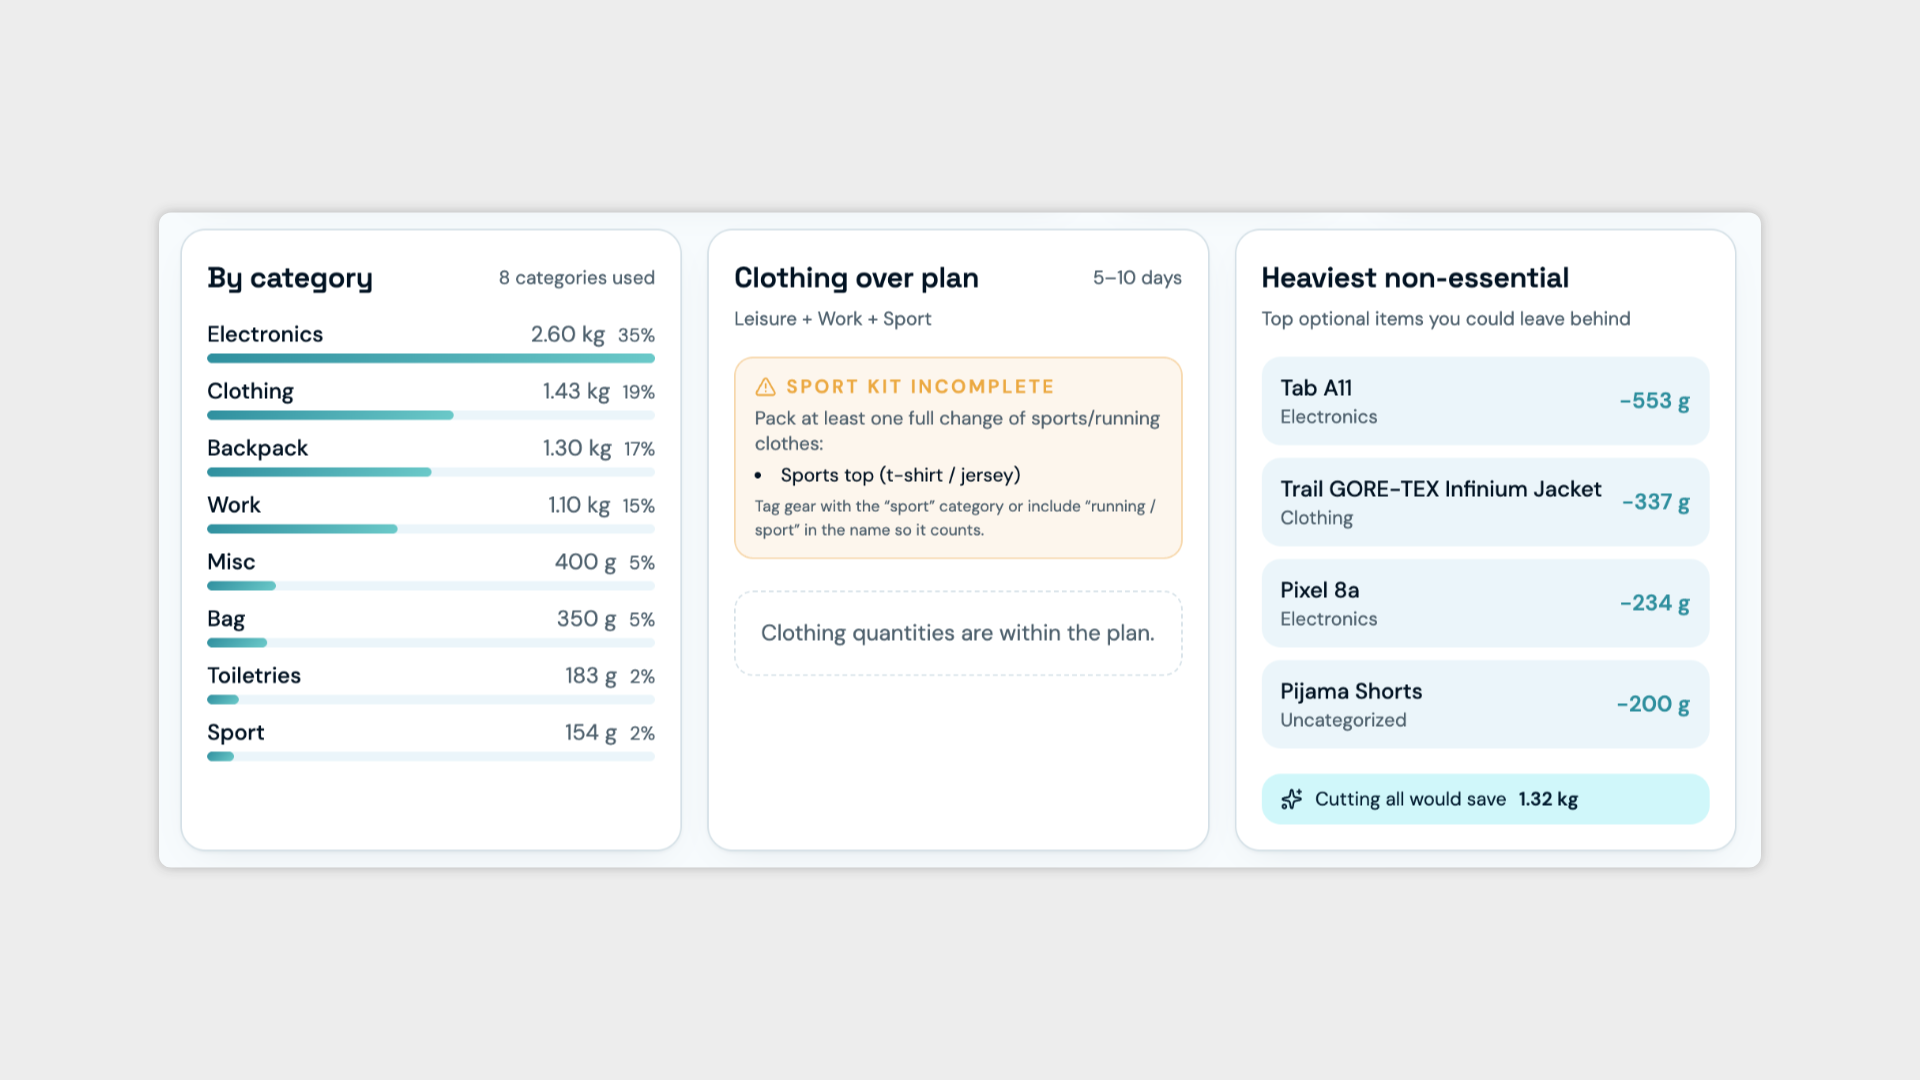Image resolution: width=1920 pixels, height=1080 pixels.
Task: Select the Backpack category progress bar
Action: click(431, 472)
